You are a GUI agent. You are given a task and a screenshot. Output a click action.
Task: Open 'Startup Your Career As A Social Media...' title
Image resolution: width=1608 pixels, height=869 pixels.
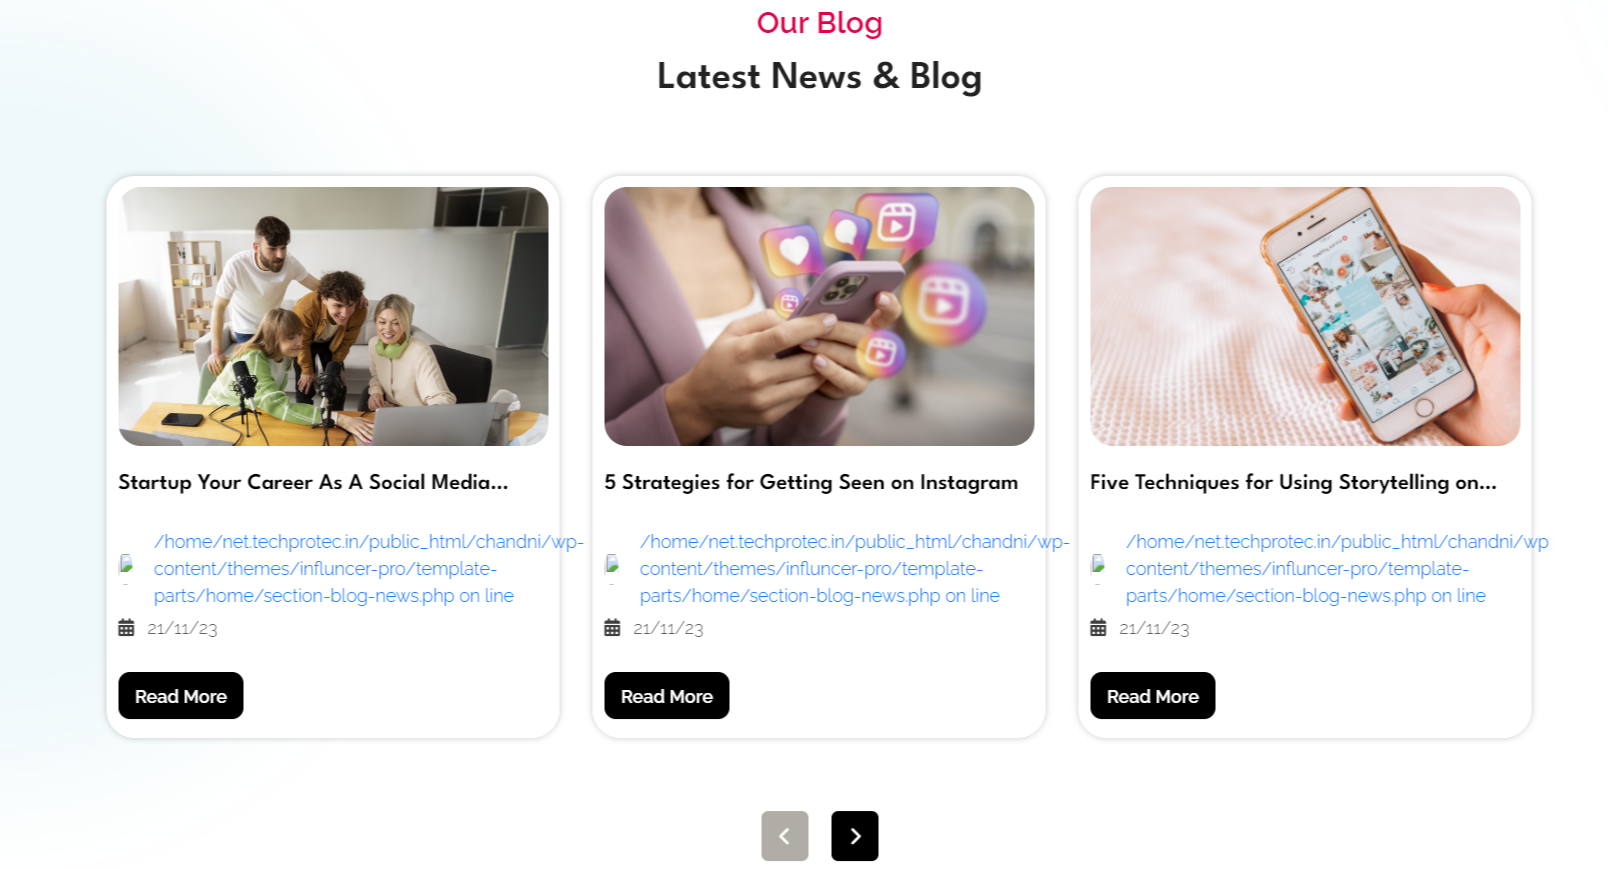(313, 482)
